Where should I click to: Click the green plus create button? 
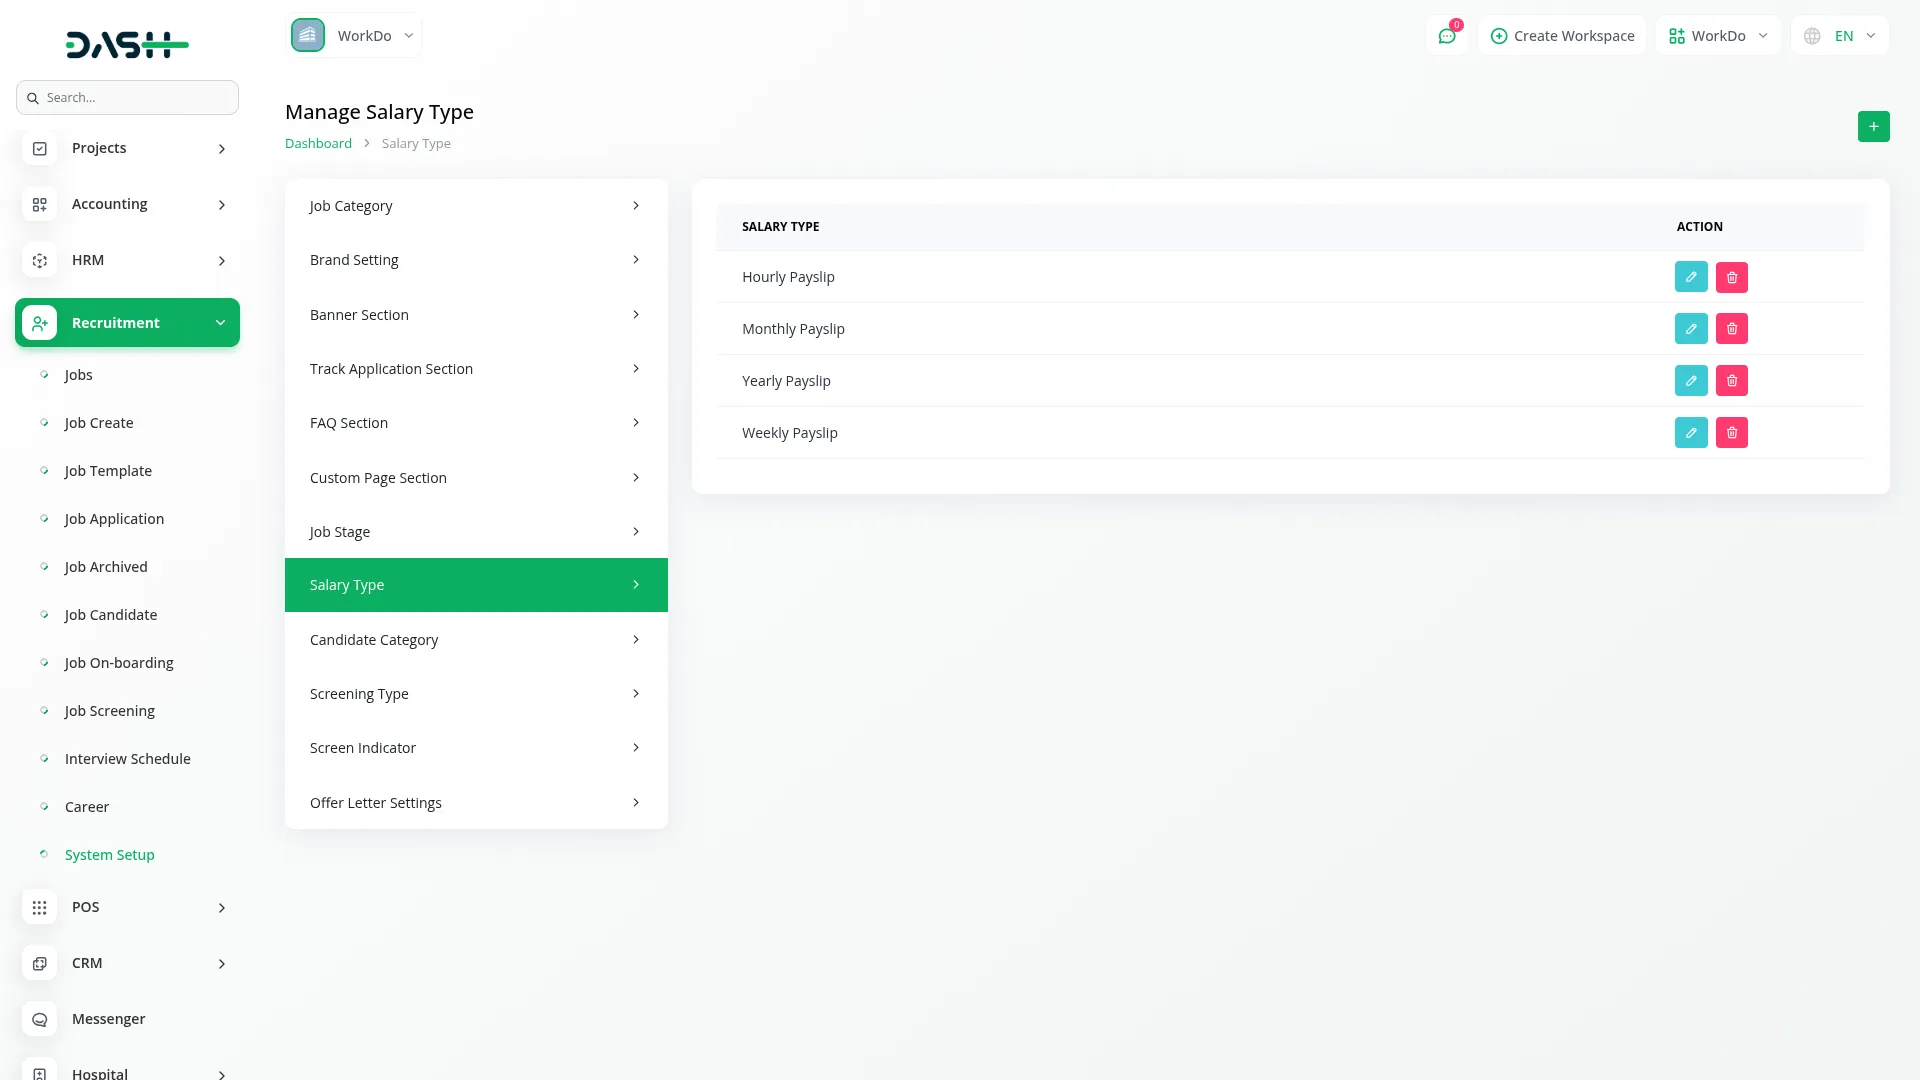(1873, 126)
